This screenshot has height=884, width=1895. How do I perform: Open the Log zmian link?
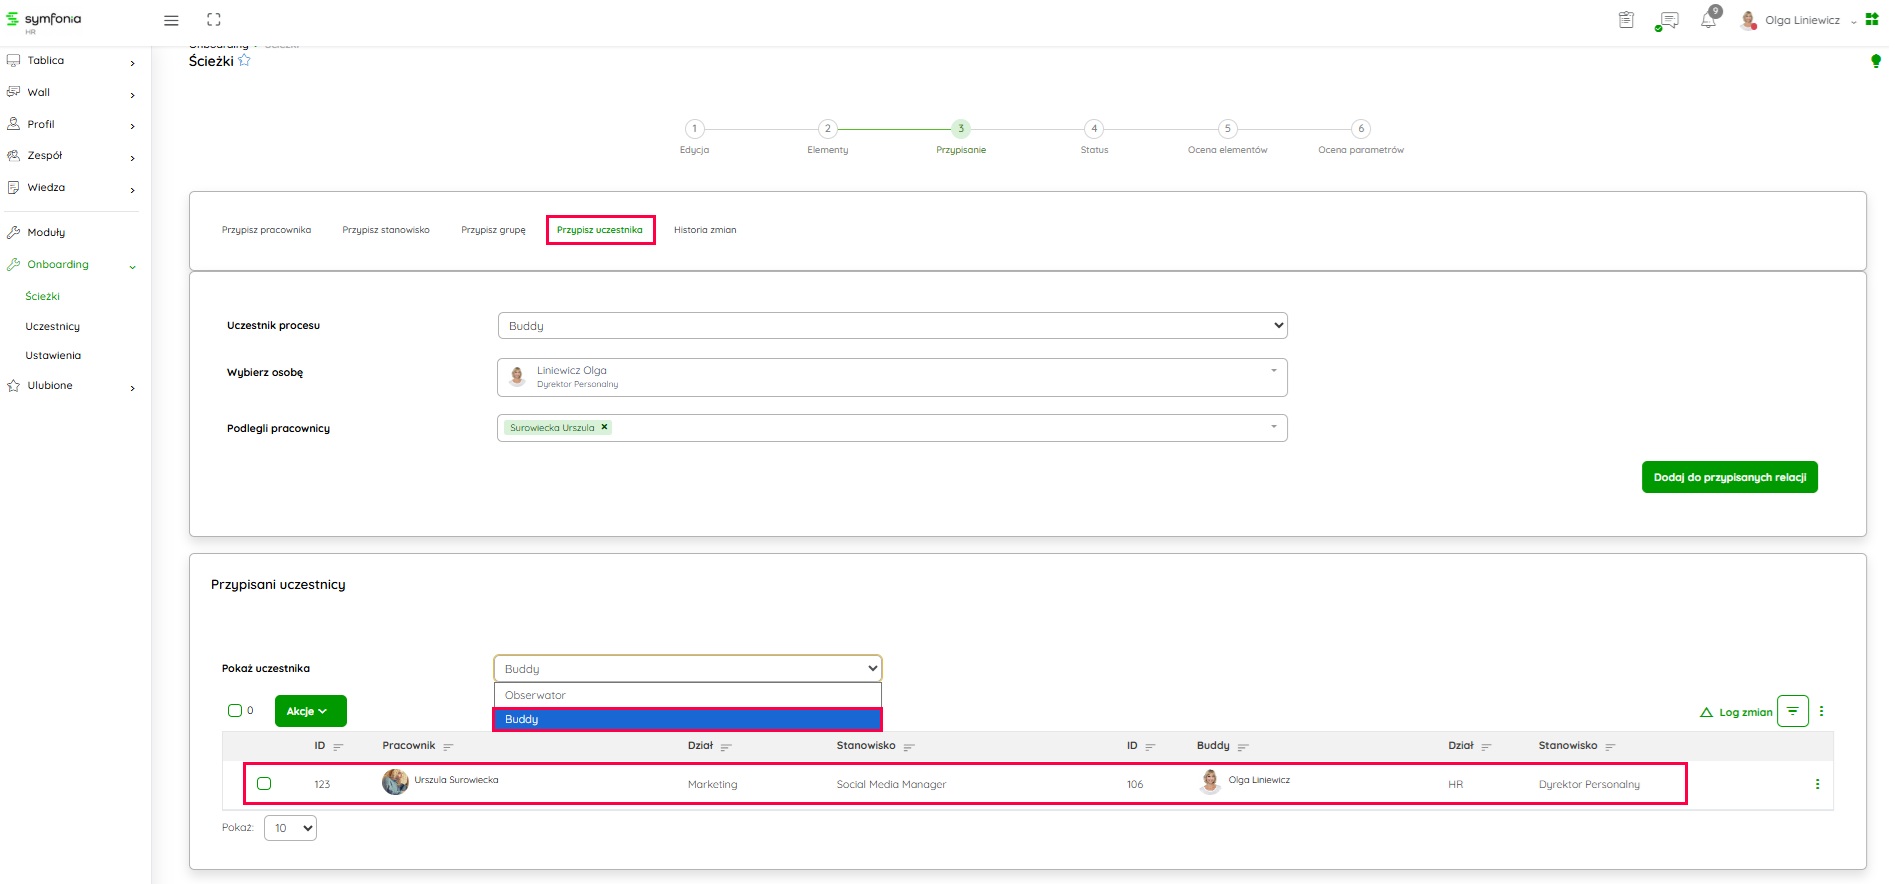coord(1737,712)
